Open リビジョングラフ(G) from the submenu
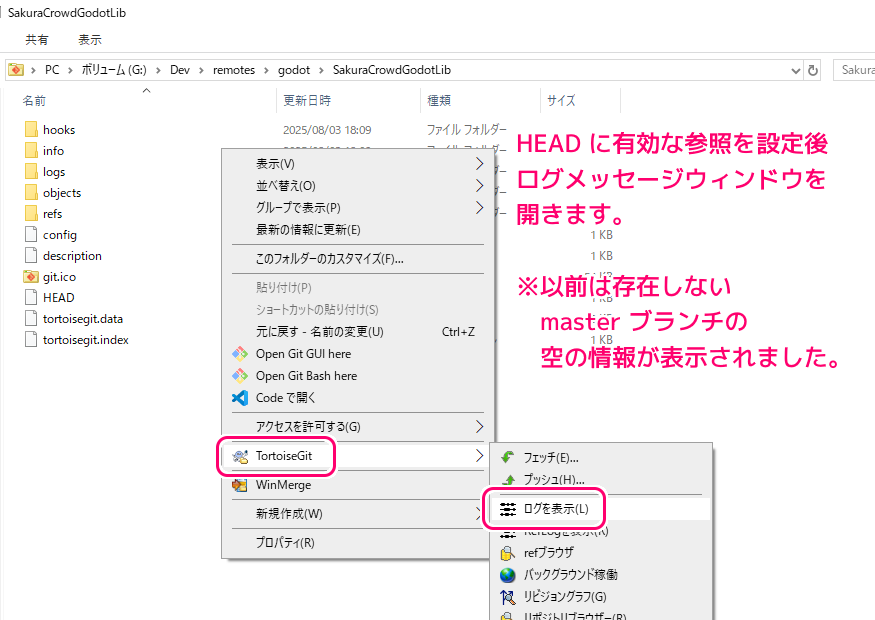 point(565,597)
